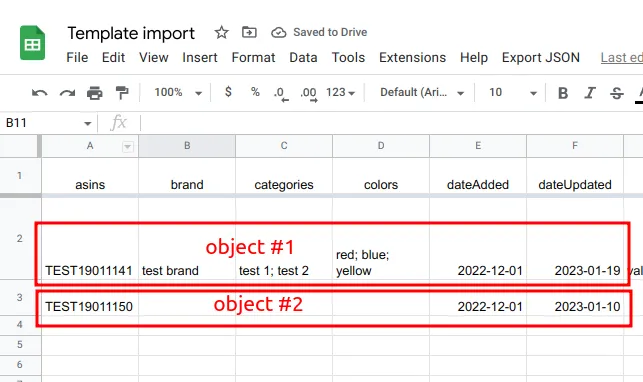Focus the formula bar input
643x382 pixels.
(392, 123)
